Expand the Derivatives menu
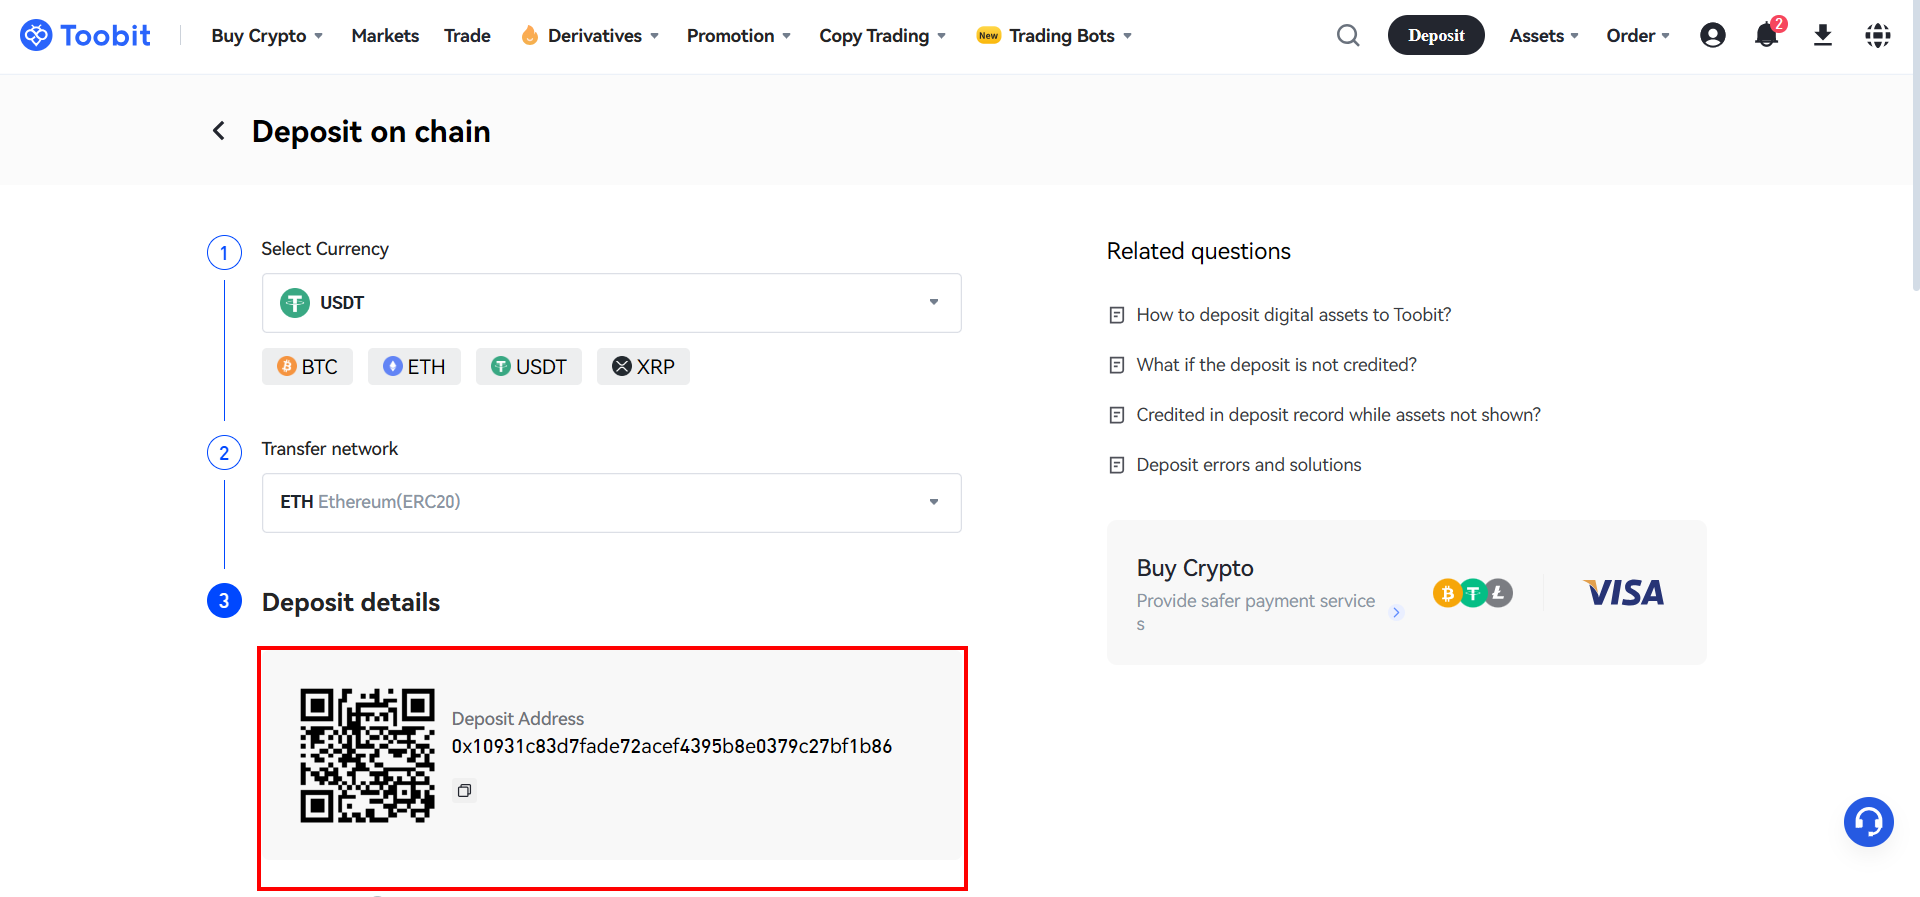Viewport: 1920px width, 897px height. tap(603, 35)
